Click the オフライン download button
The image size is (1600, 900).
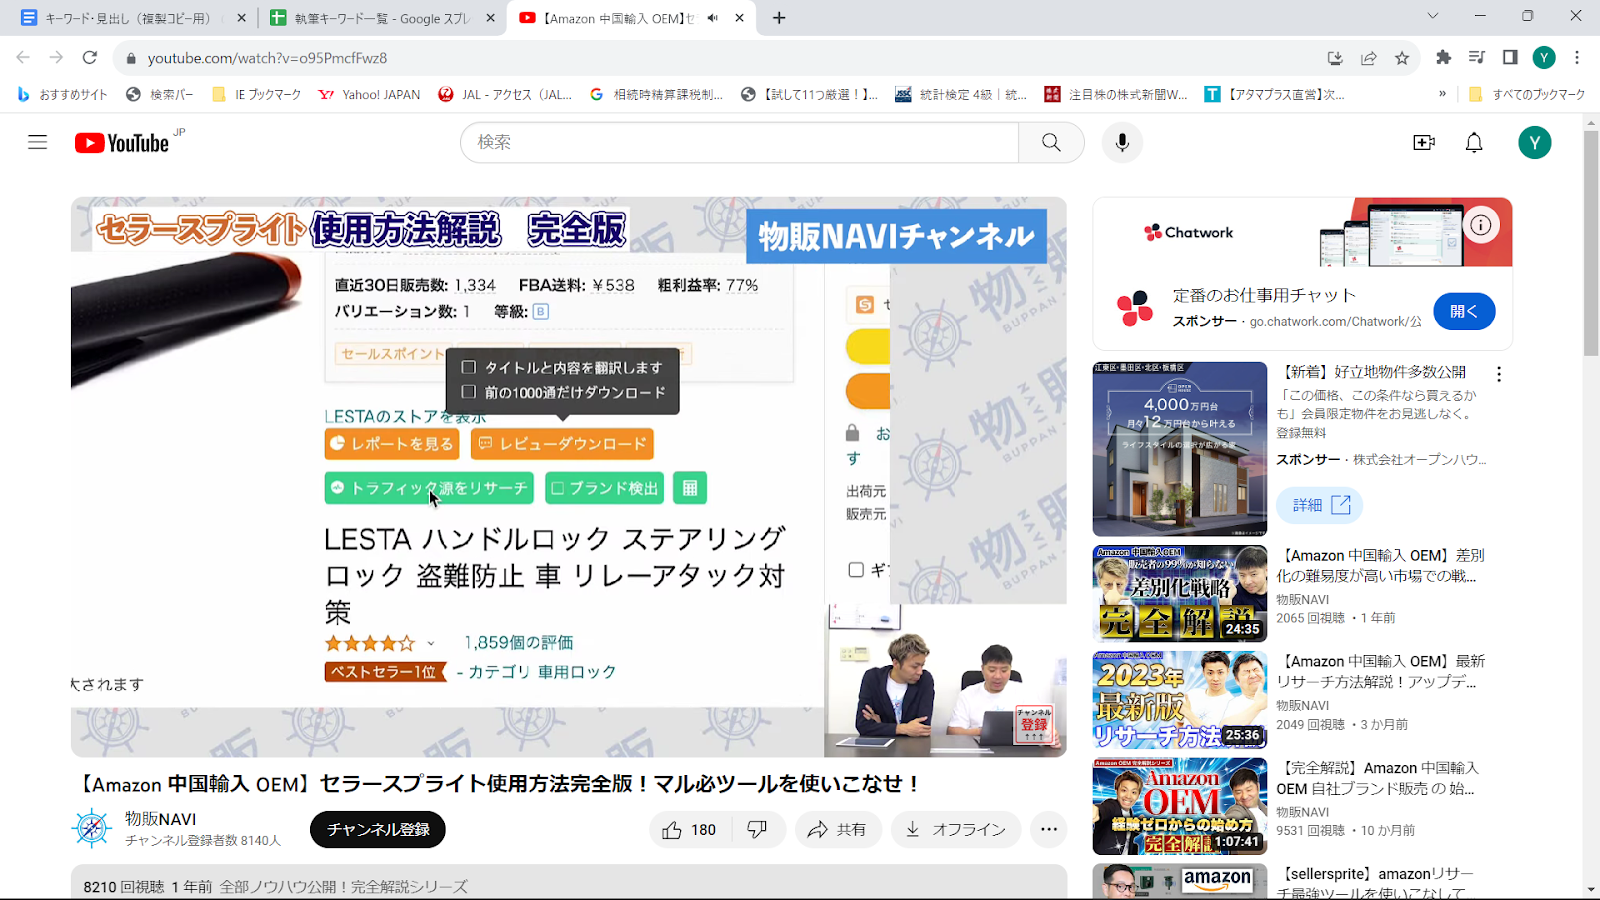[956, 829]
